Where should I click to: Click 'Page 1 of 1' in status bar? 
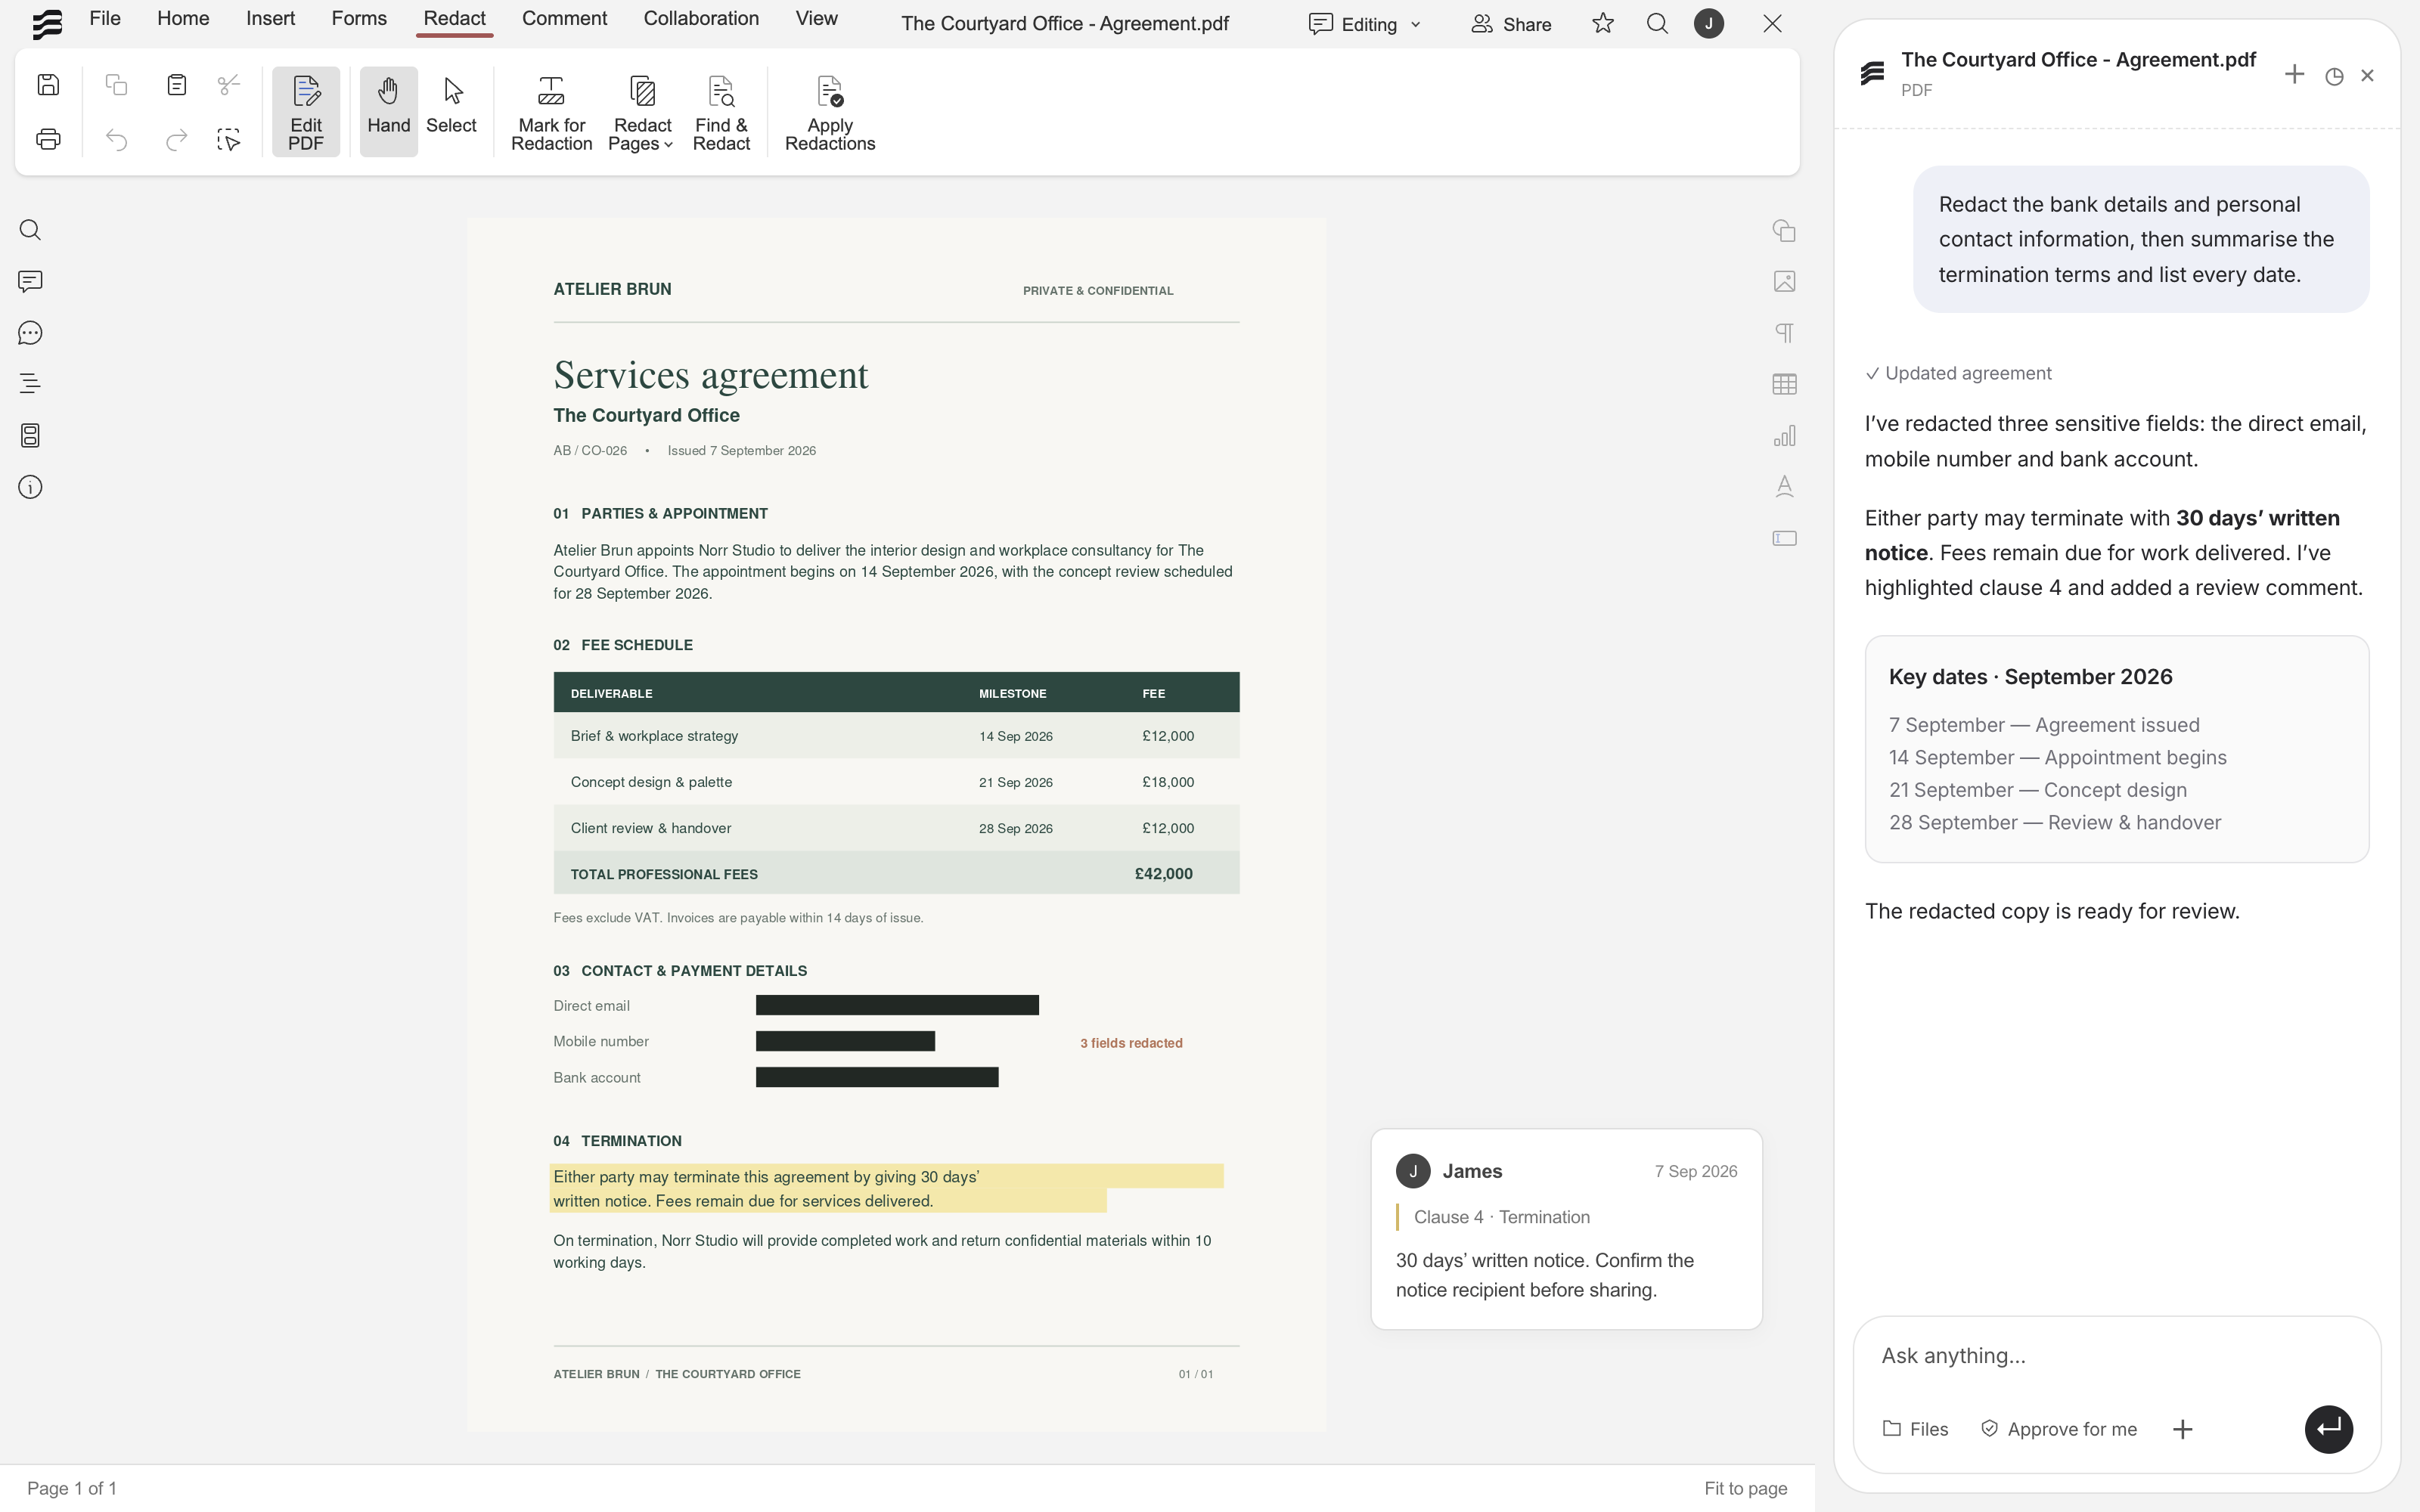(72, 1488)
